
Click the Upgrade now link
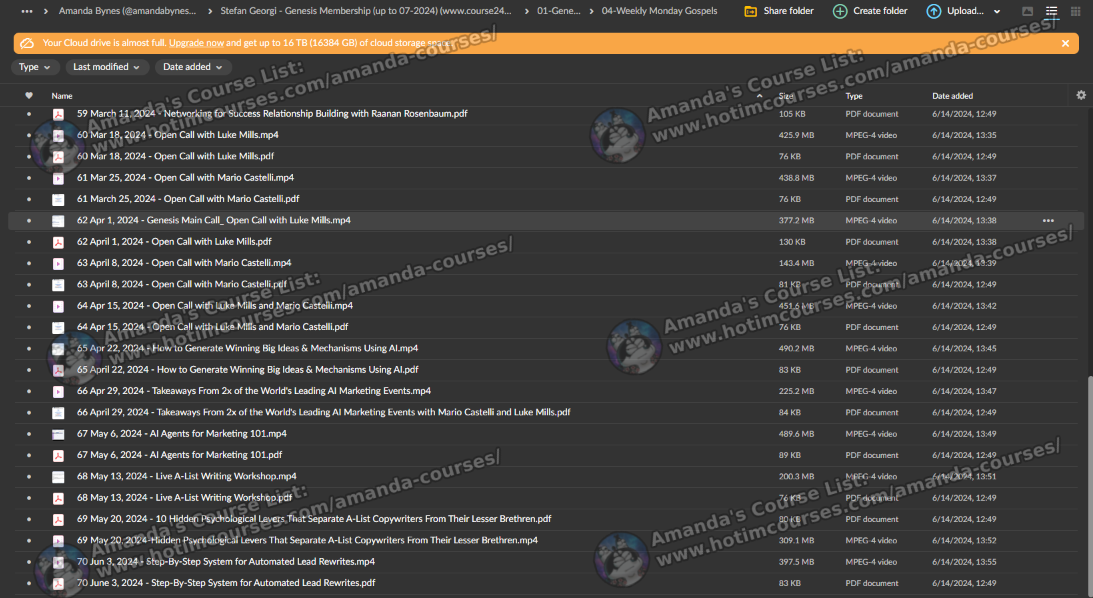pyautogui.click(x=196, y=44)
